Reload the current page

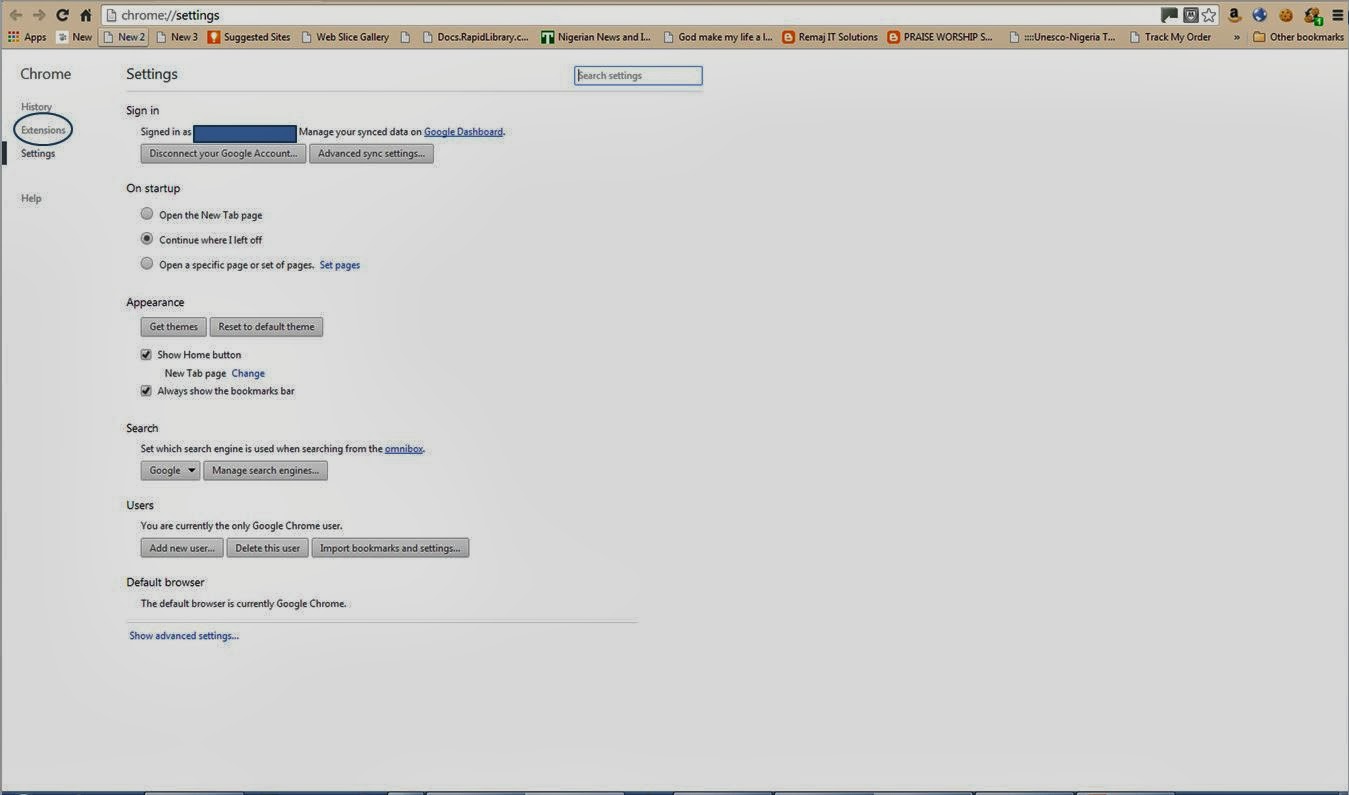point(62,15)
